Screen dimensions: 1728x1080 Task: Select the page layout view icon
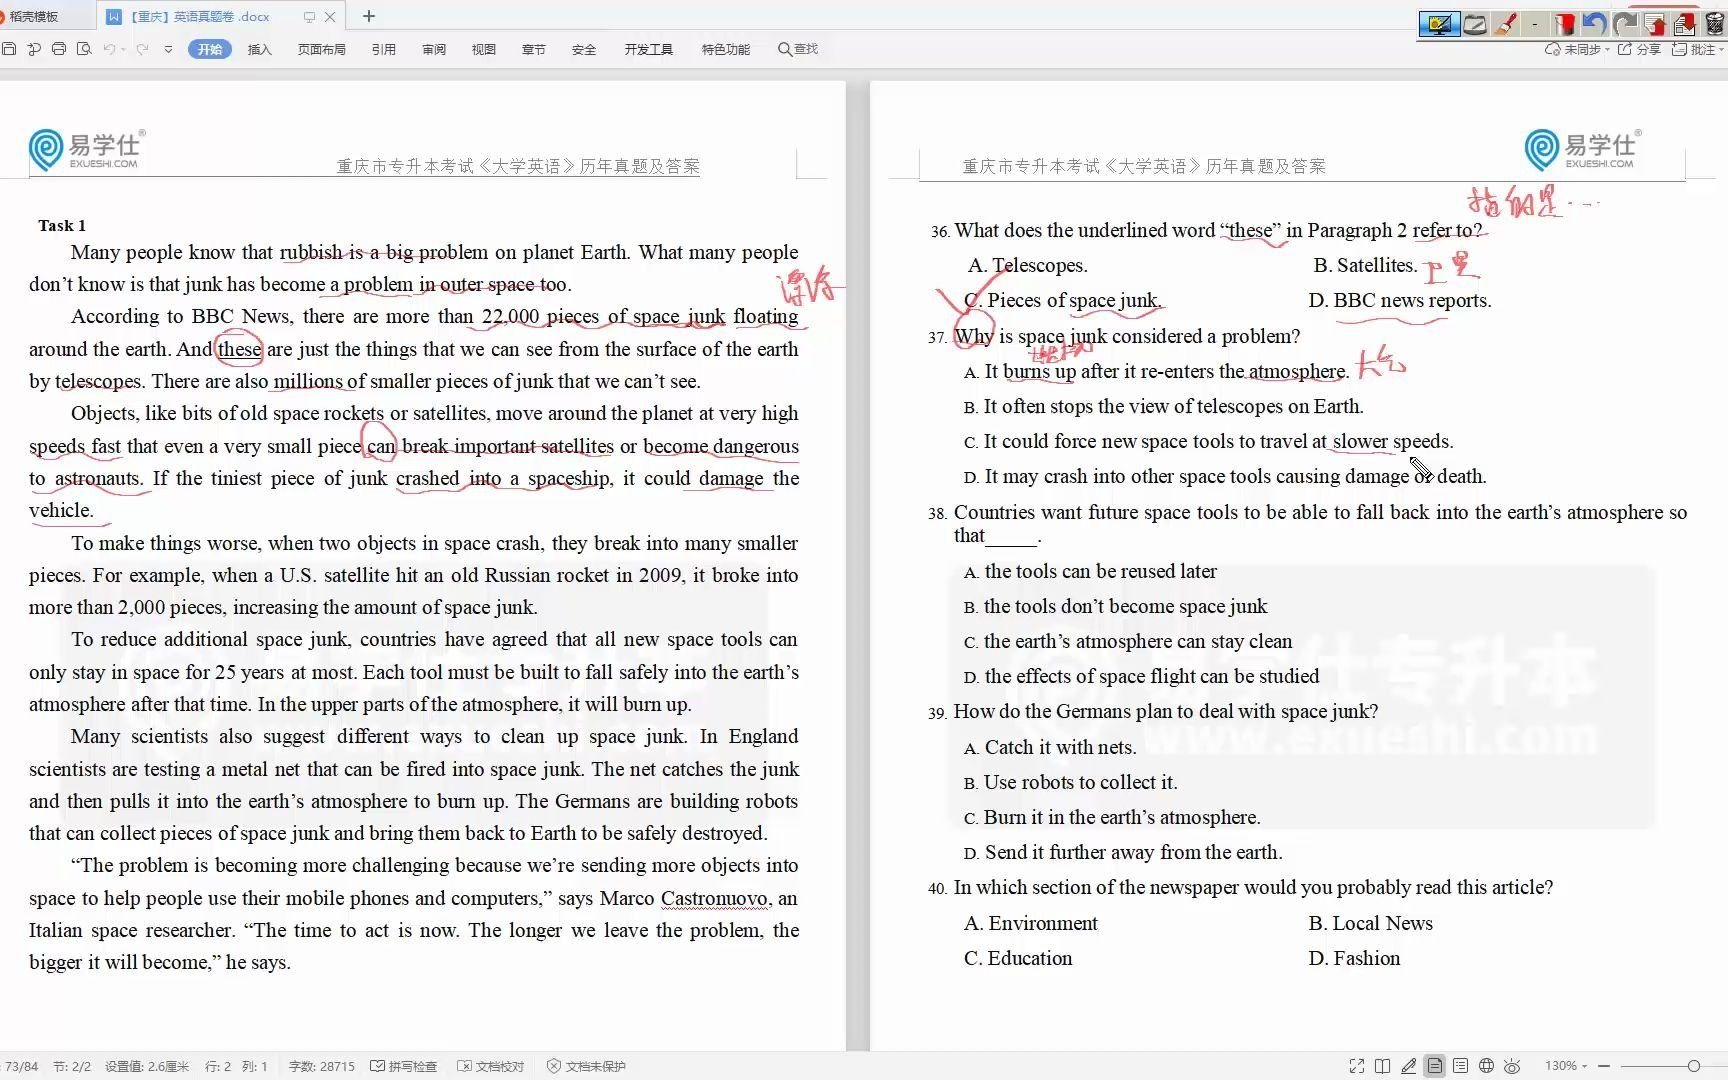(x=1435, y=1066)
